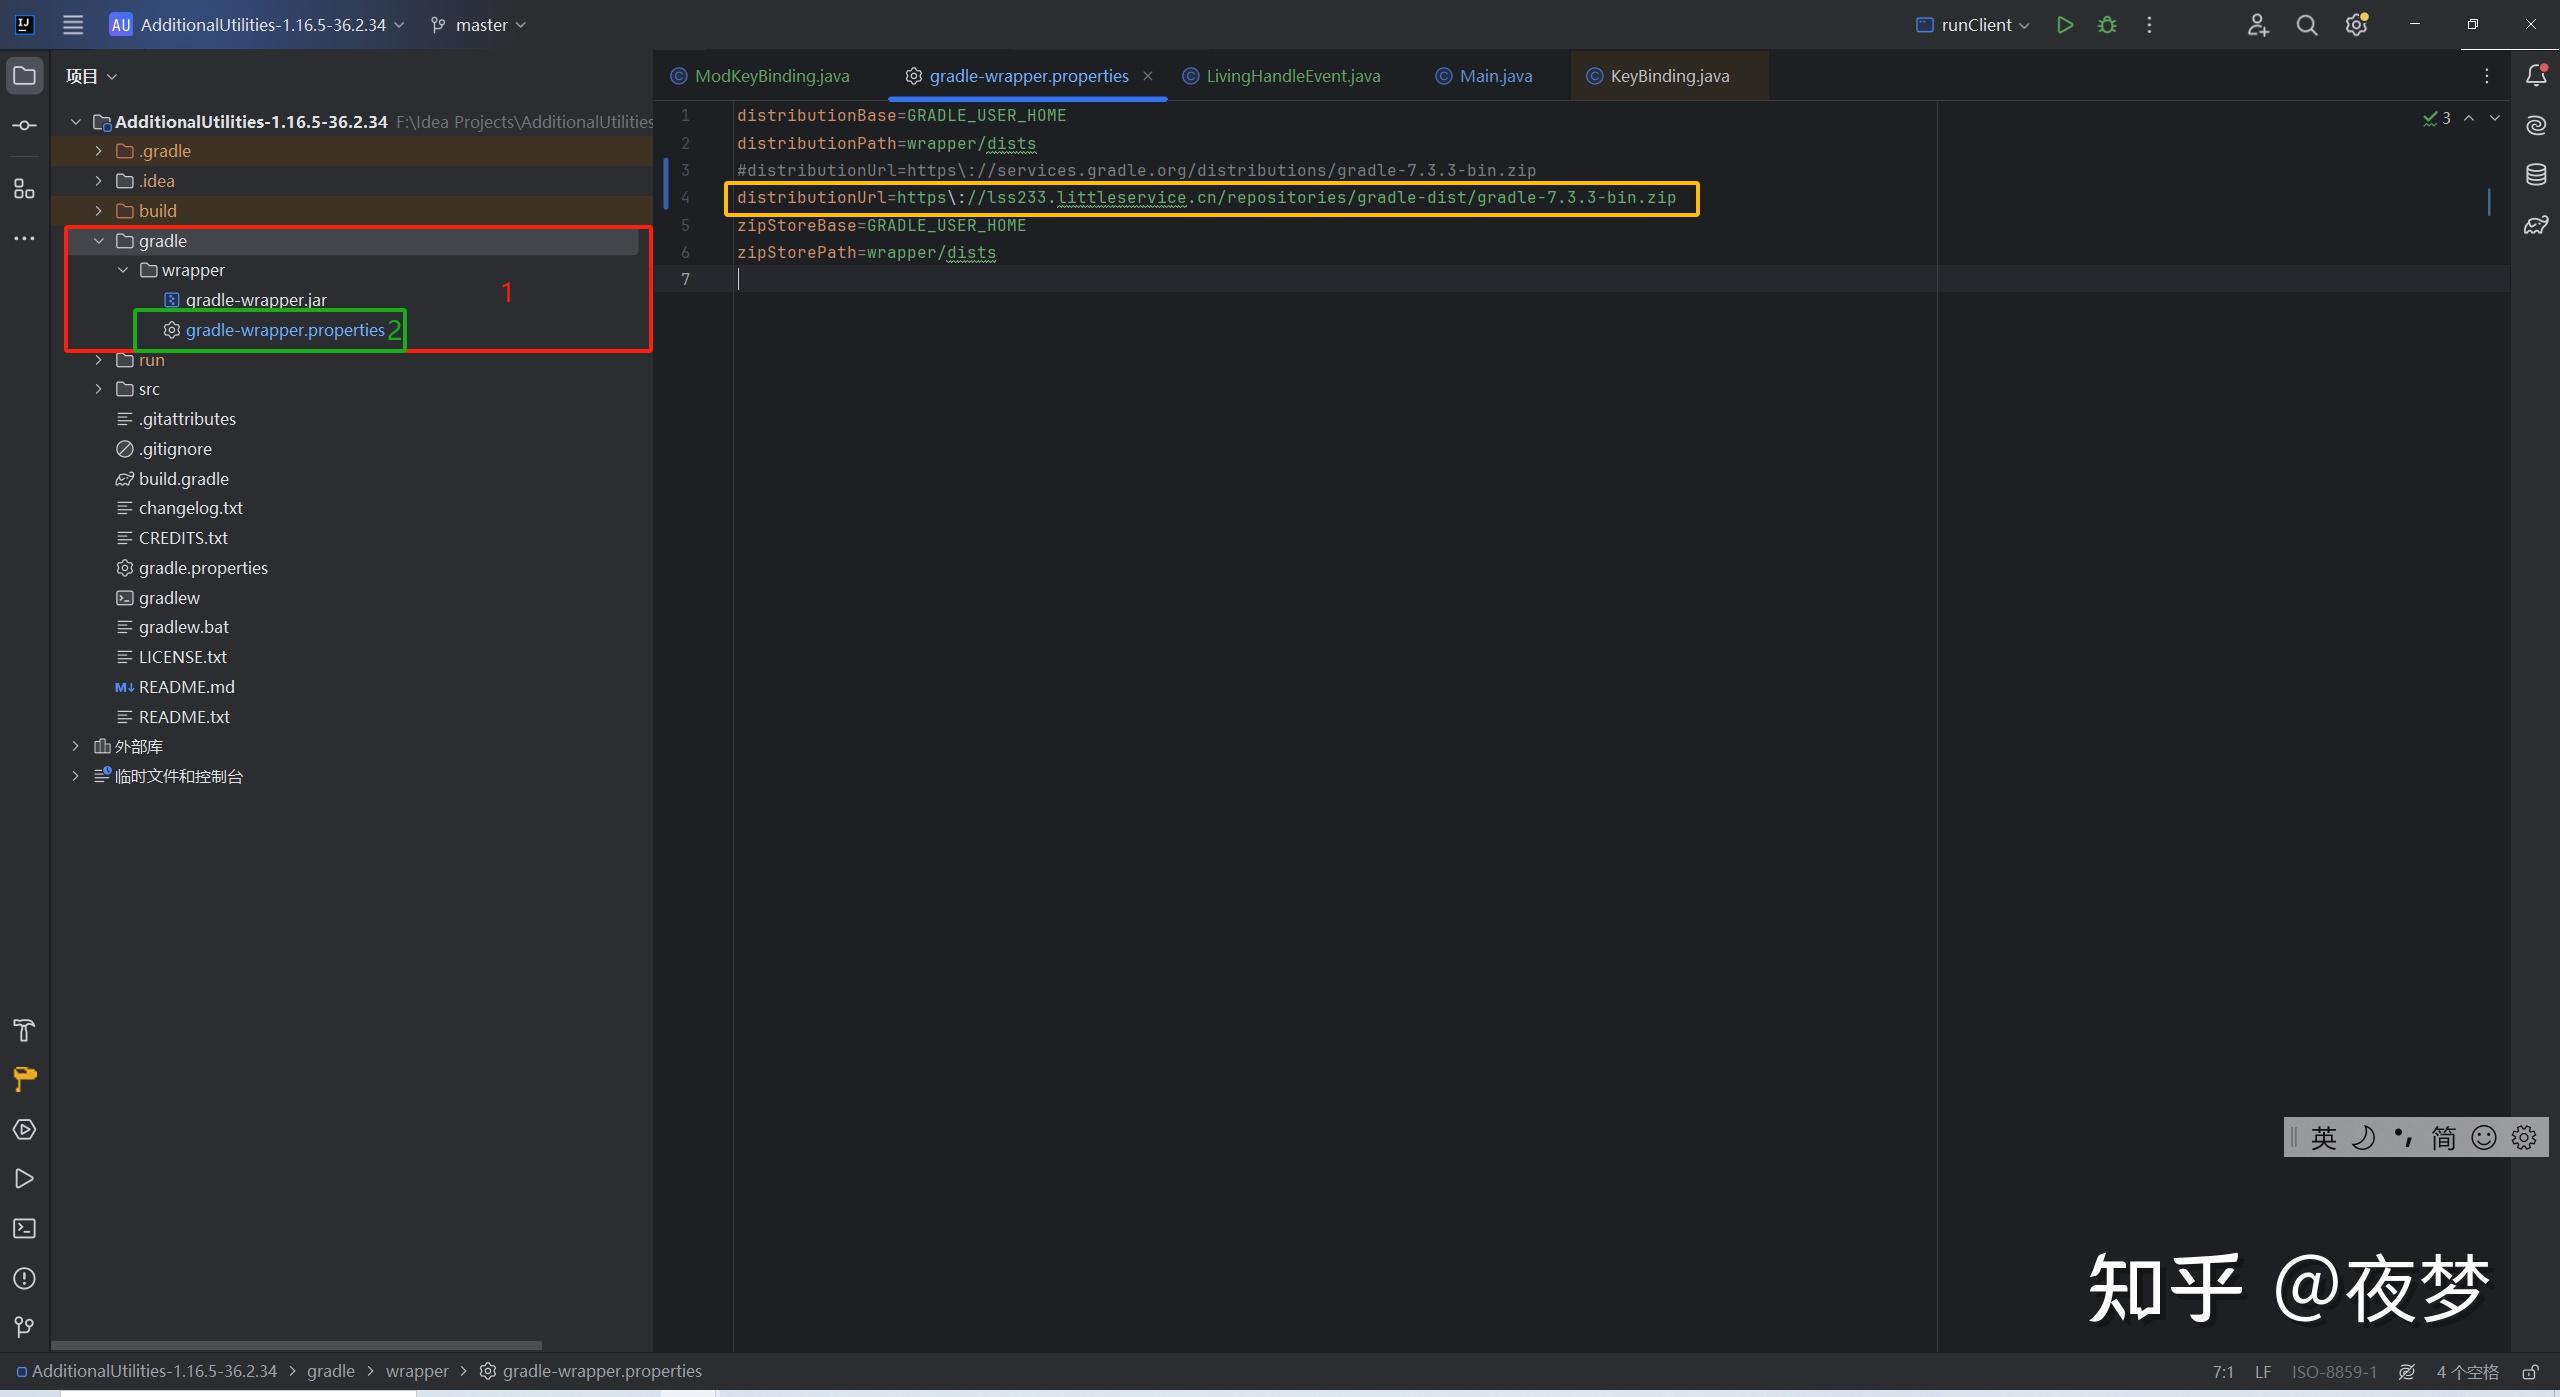
Task: Expand 外部库 node
Action: point(75,746)
